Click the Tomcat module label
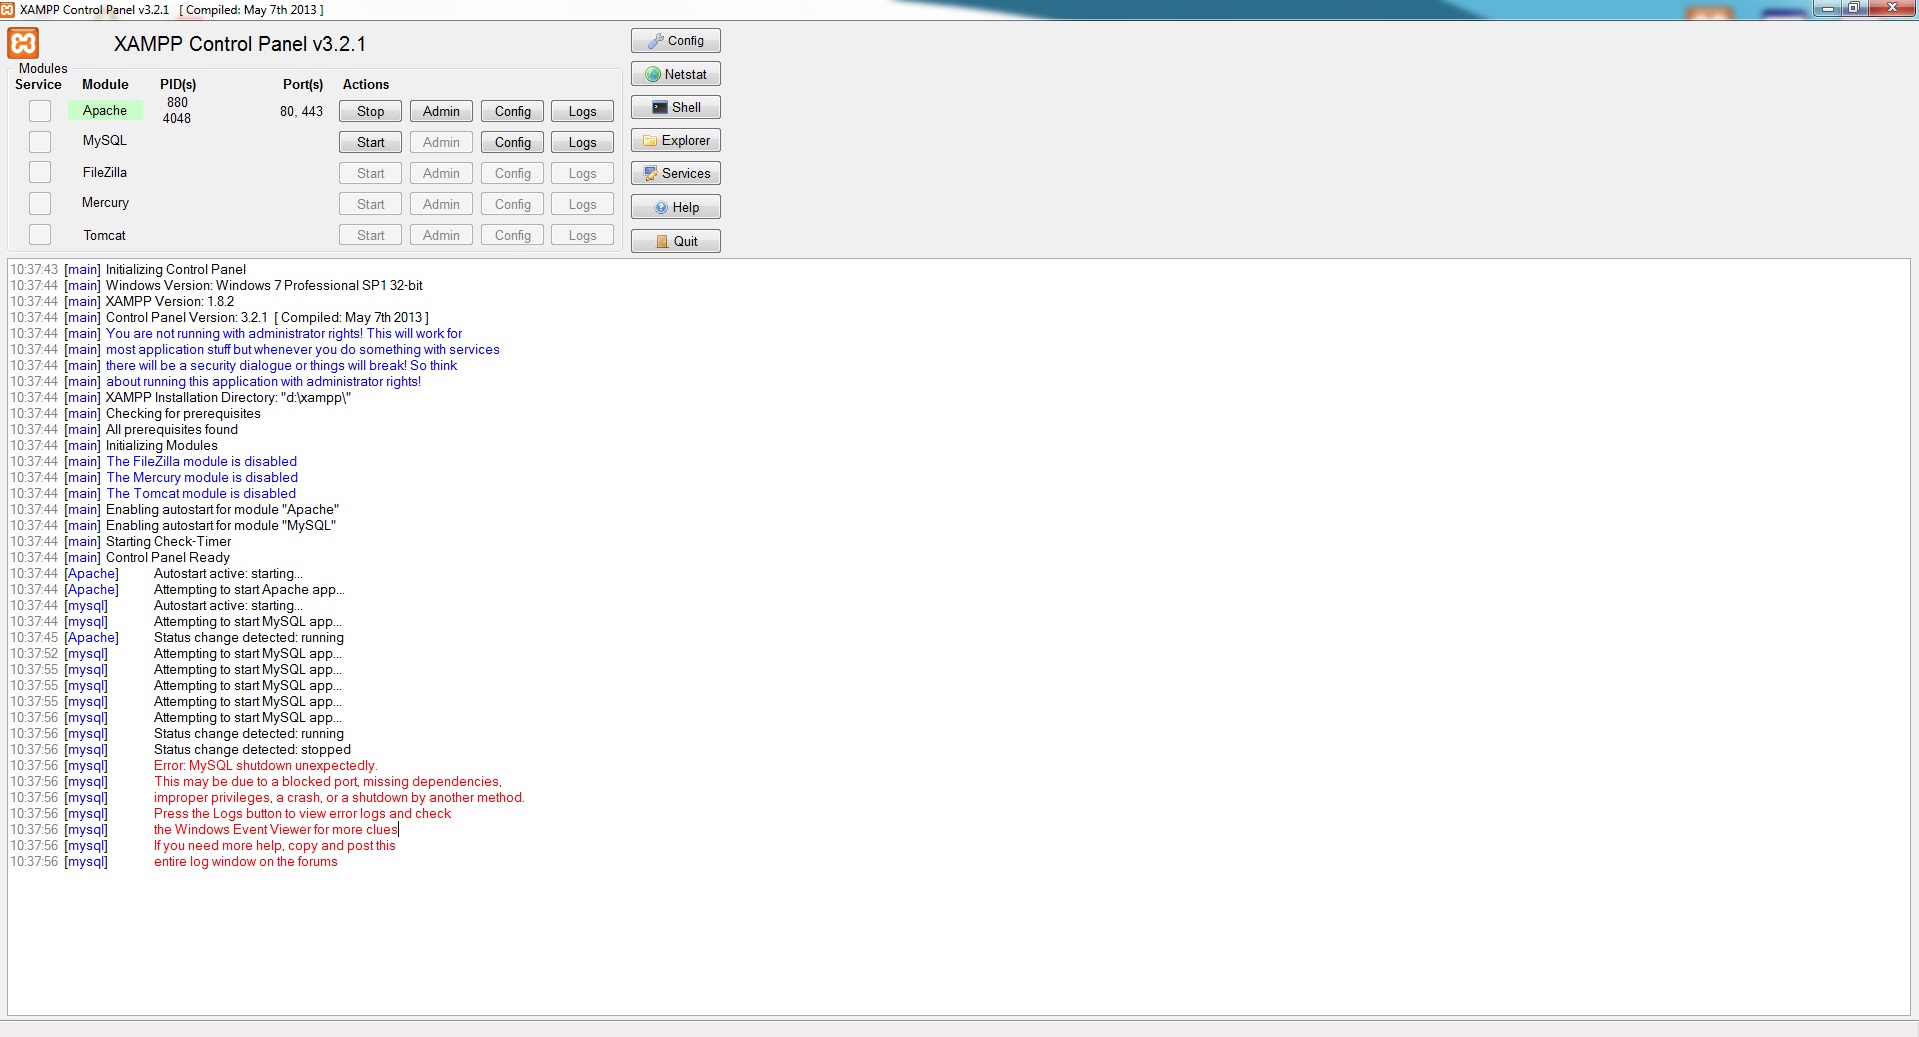Screen dimensions: 1919x1037 [105, 235]
